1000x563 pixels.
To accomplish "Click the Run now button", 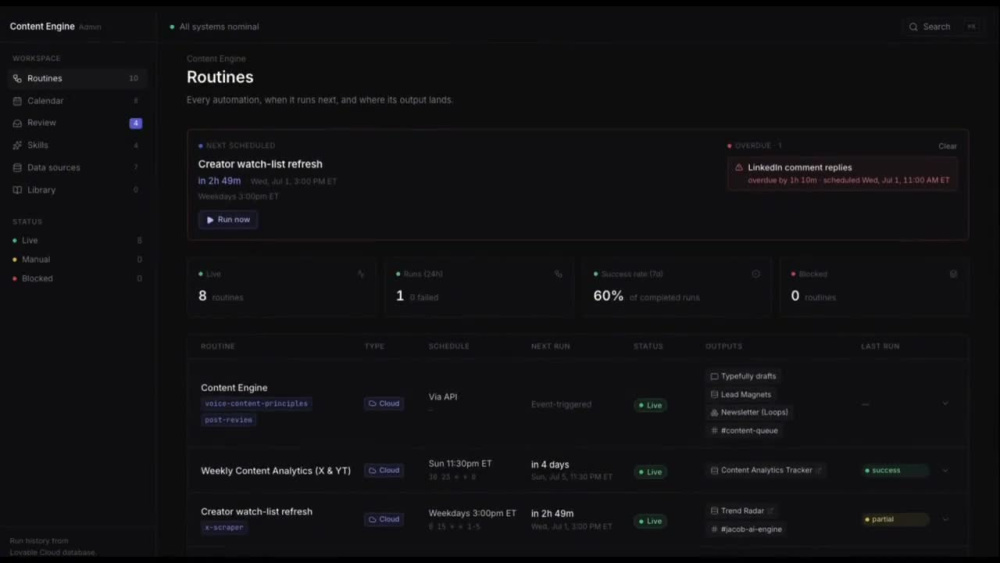I will [x=228, y=219].
